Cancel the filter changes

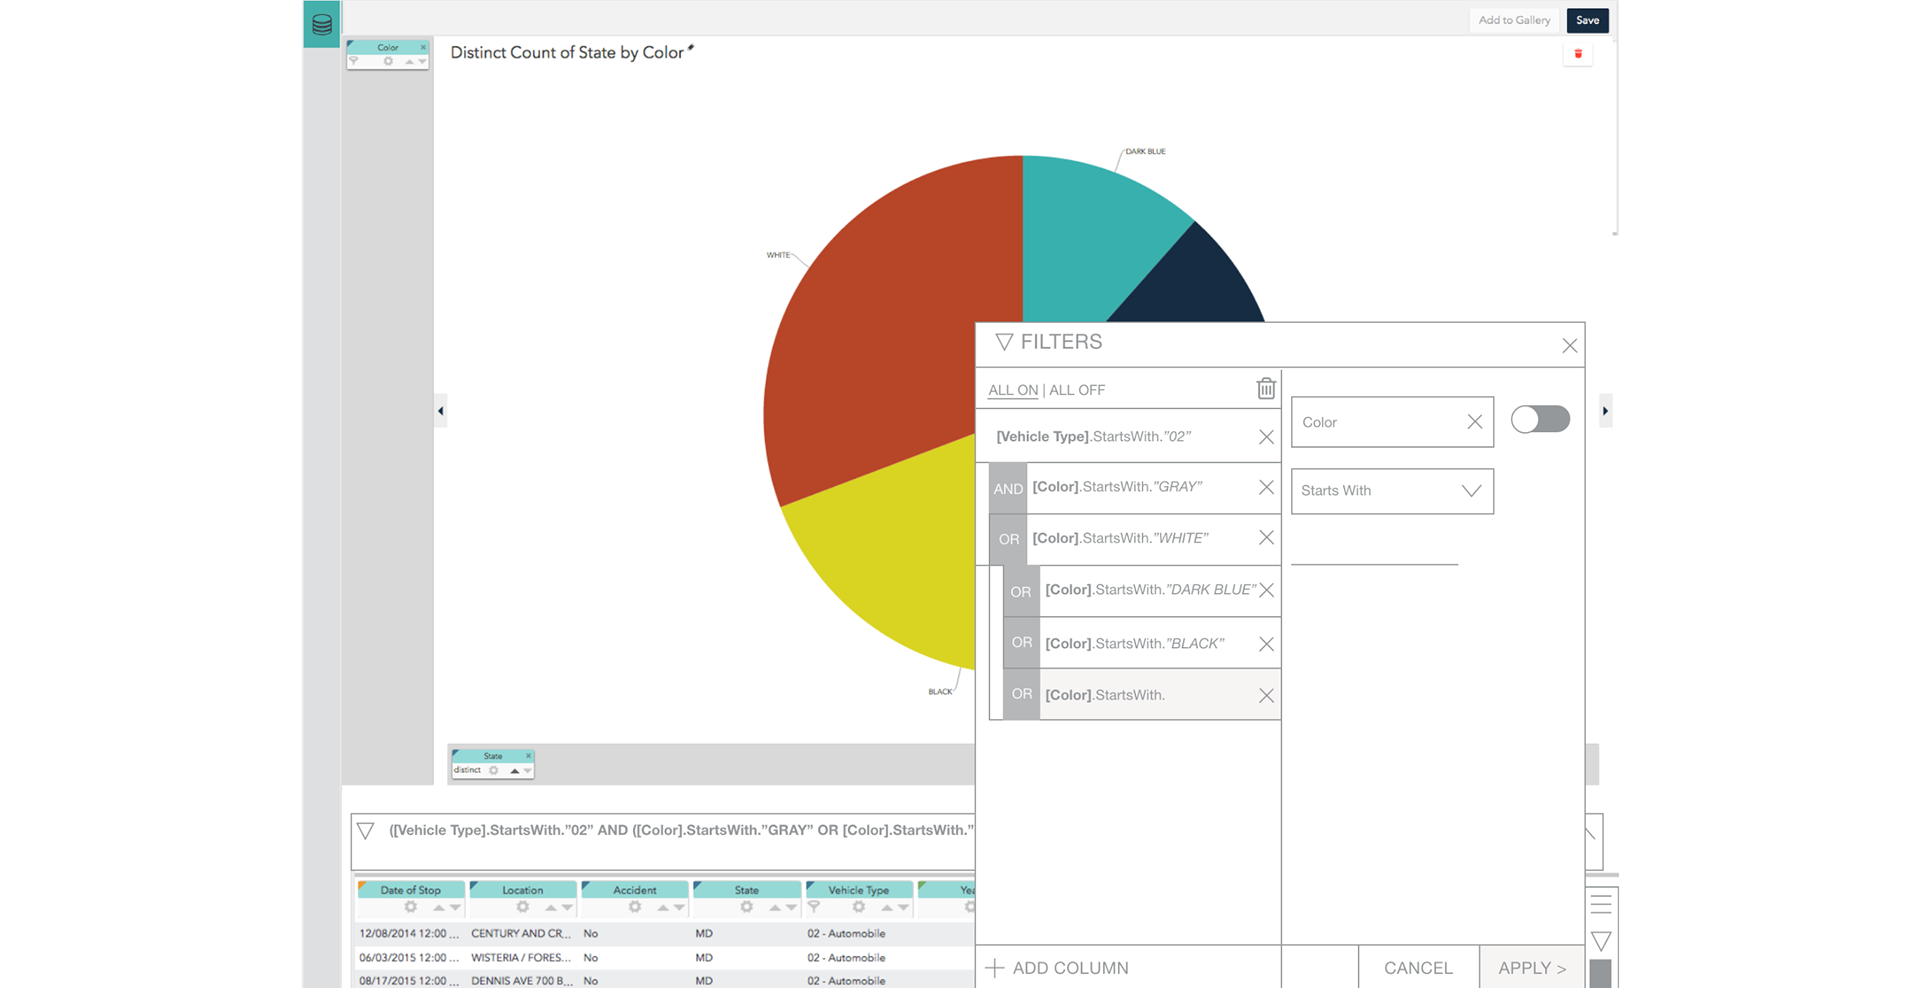(1418, 968)
